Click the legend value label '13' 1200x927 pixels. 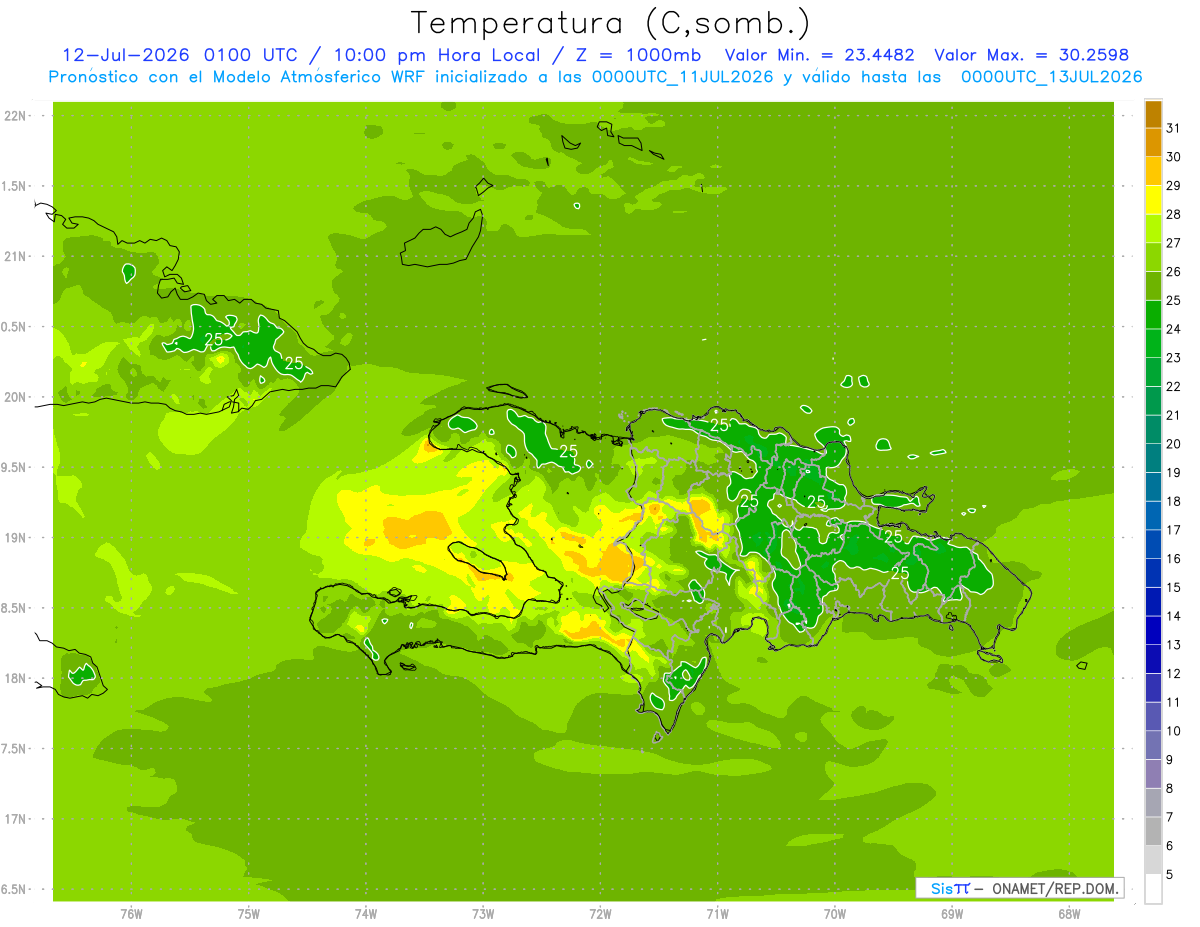(x=1174, y=645)
